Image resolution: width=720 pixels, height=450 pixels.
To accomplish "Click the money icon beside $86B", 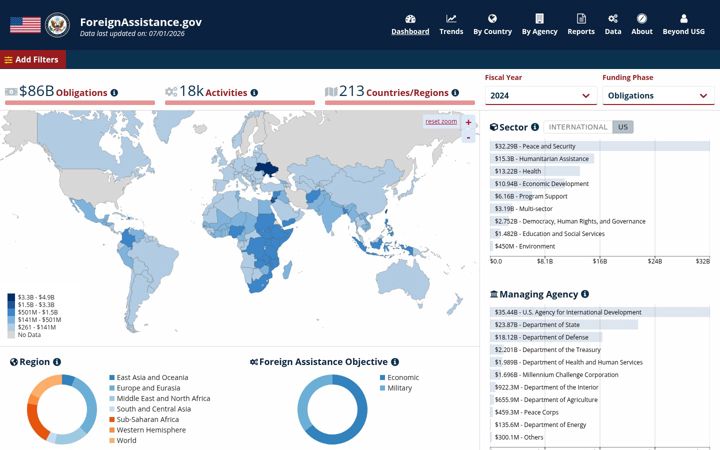I will (11, 92).
